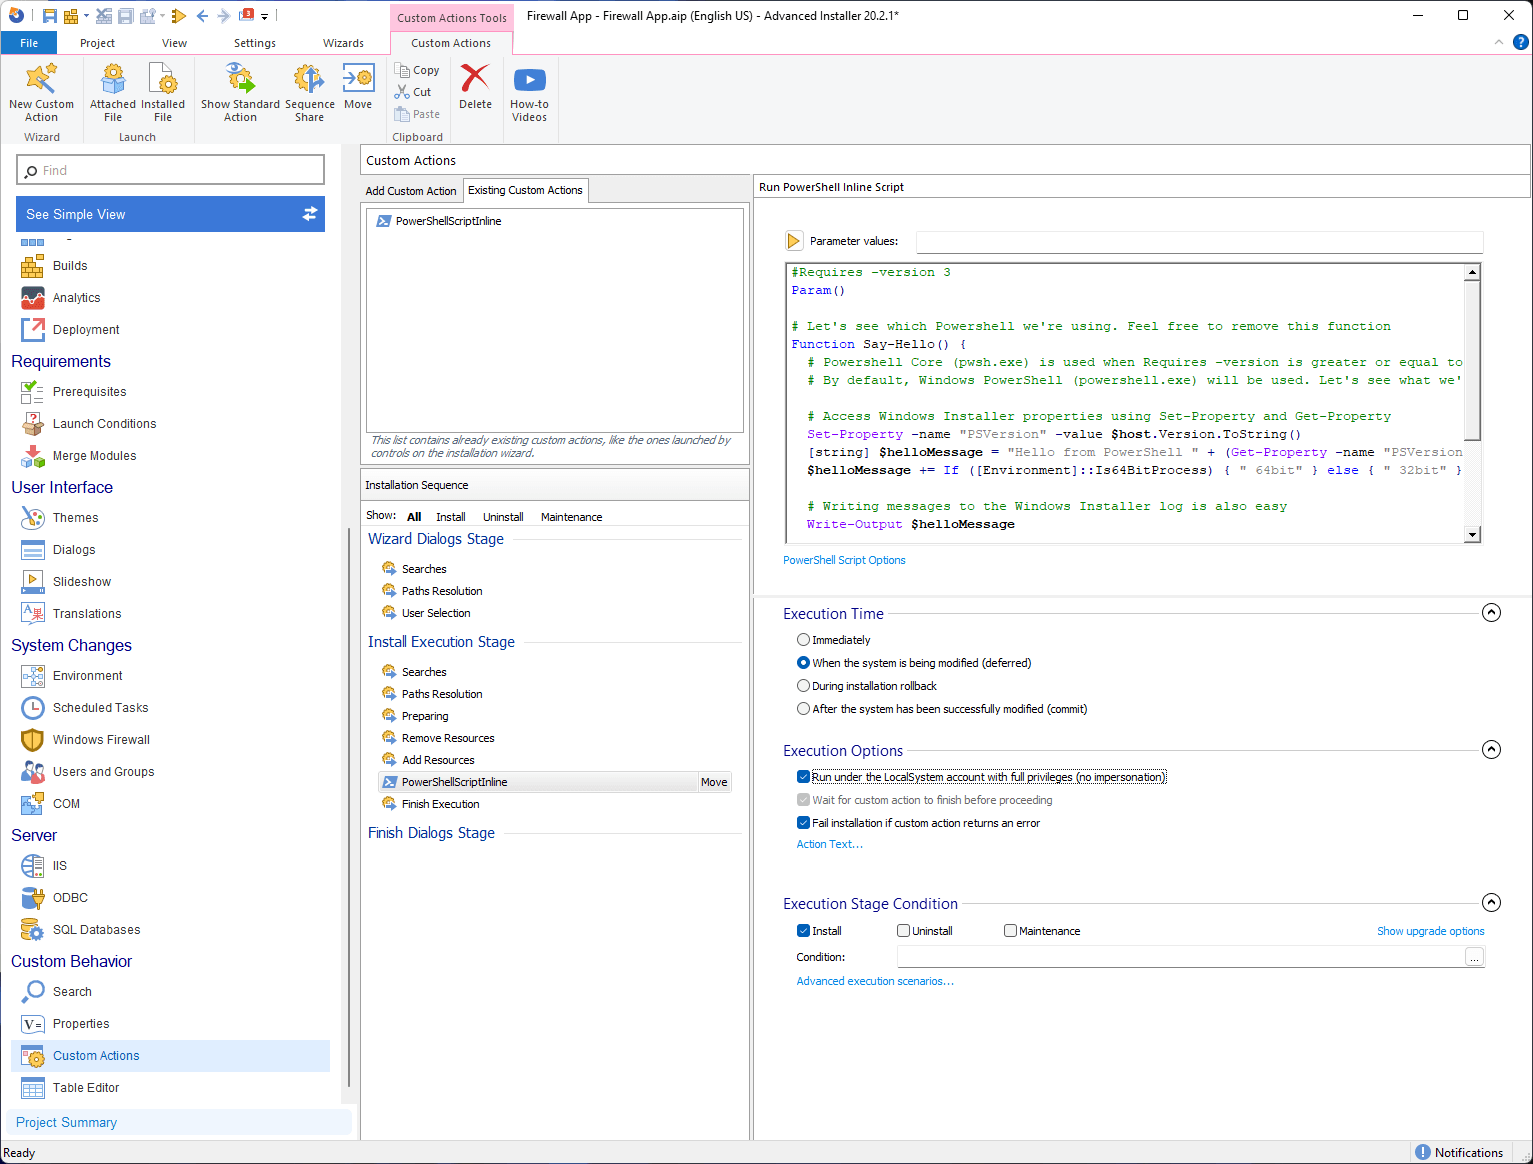Collapse the Execution Stage Condition section
Viewport: 1533px width, 1164px height.
coord(1491,903)
